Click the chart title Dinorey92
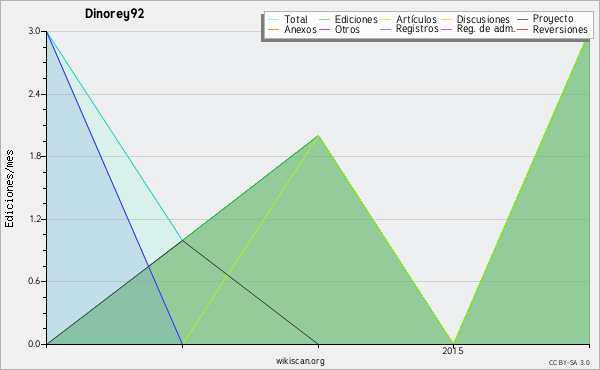The image size is (600, 370). (x=114, y=14)
